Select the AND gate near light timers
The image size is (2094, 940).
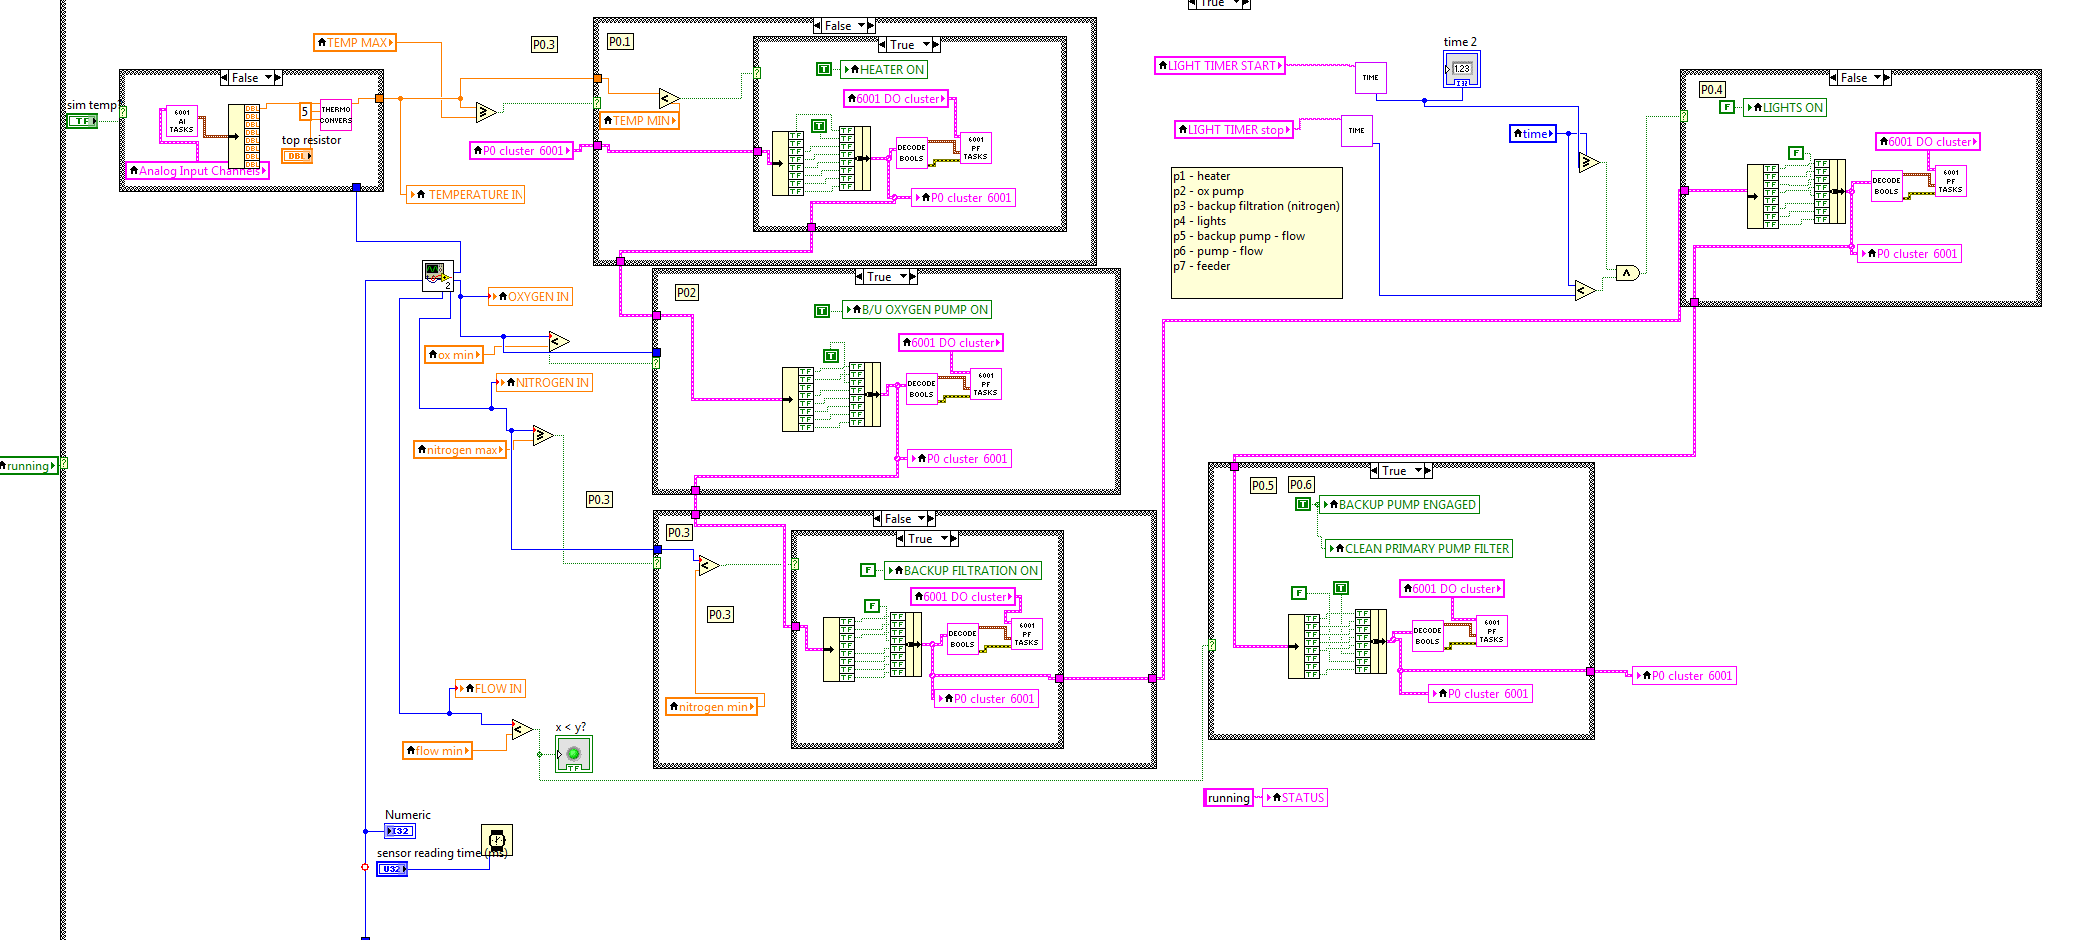click(1627, 273)
